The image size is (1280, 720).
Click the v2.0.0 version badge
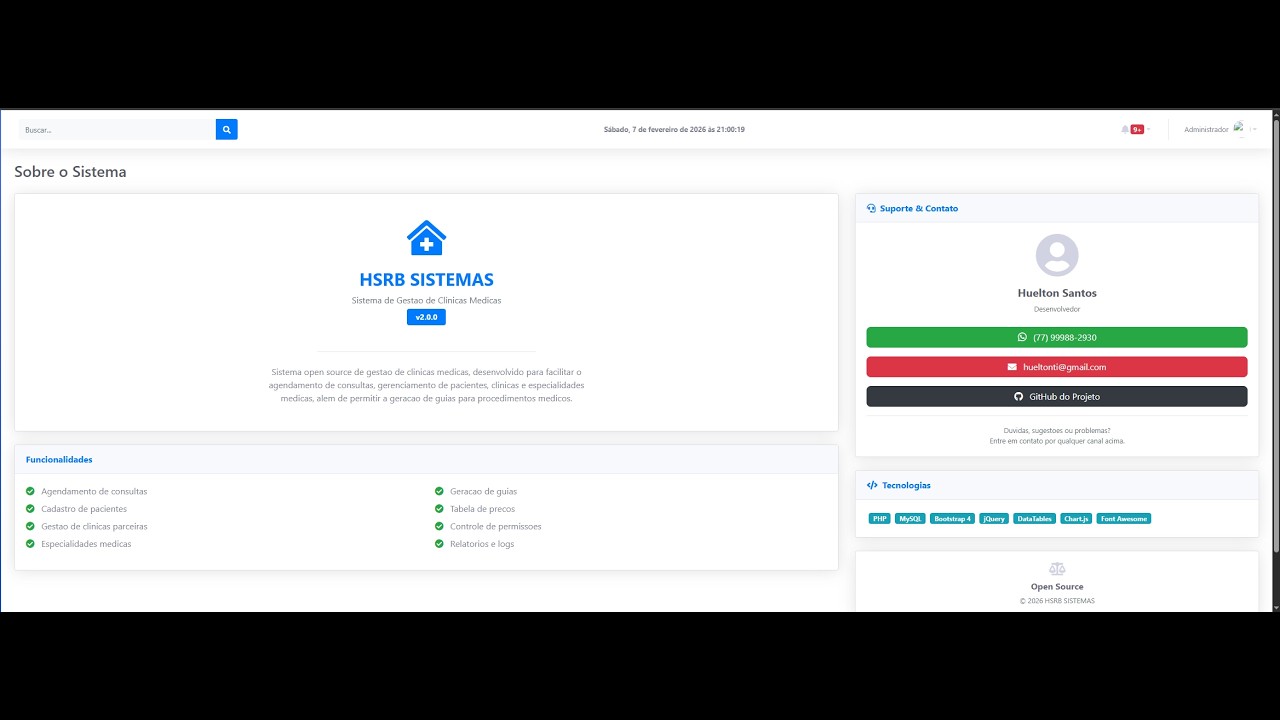426,317
